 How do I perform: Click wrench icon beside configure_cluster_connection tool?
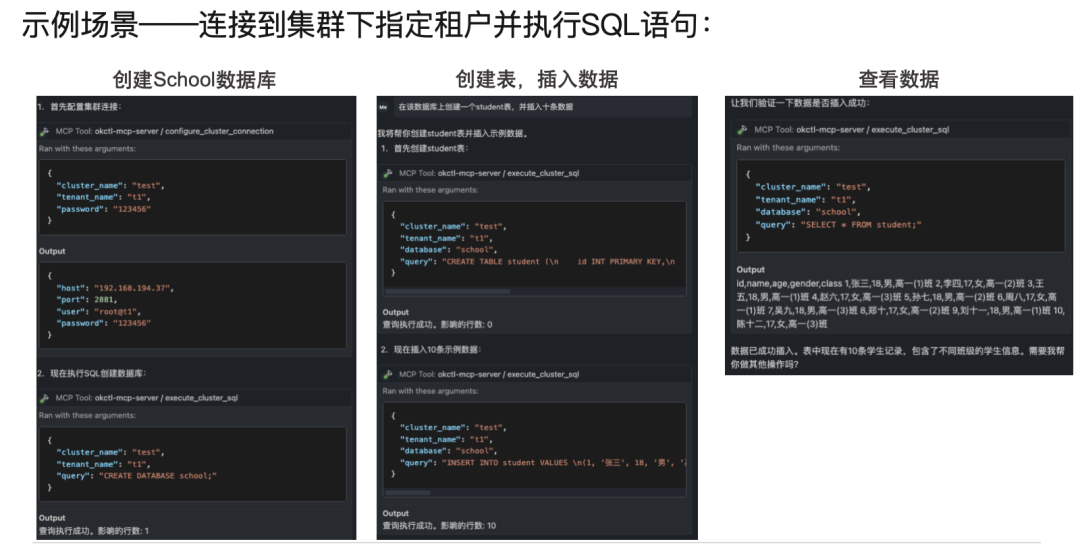pos(44,131)
